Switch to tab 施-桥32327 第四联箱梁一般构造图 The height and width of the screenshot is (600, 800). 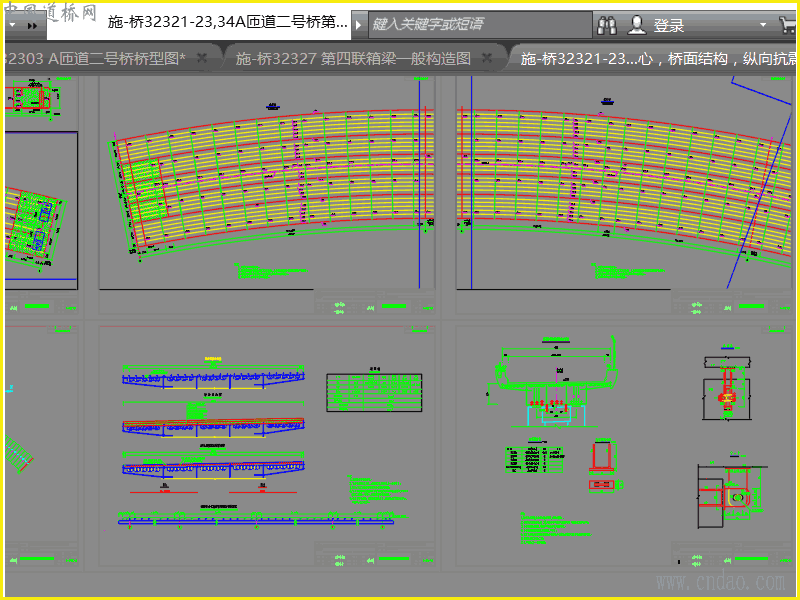pos(353,59)
